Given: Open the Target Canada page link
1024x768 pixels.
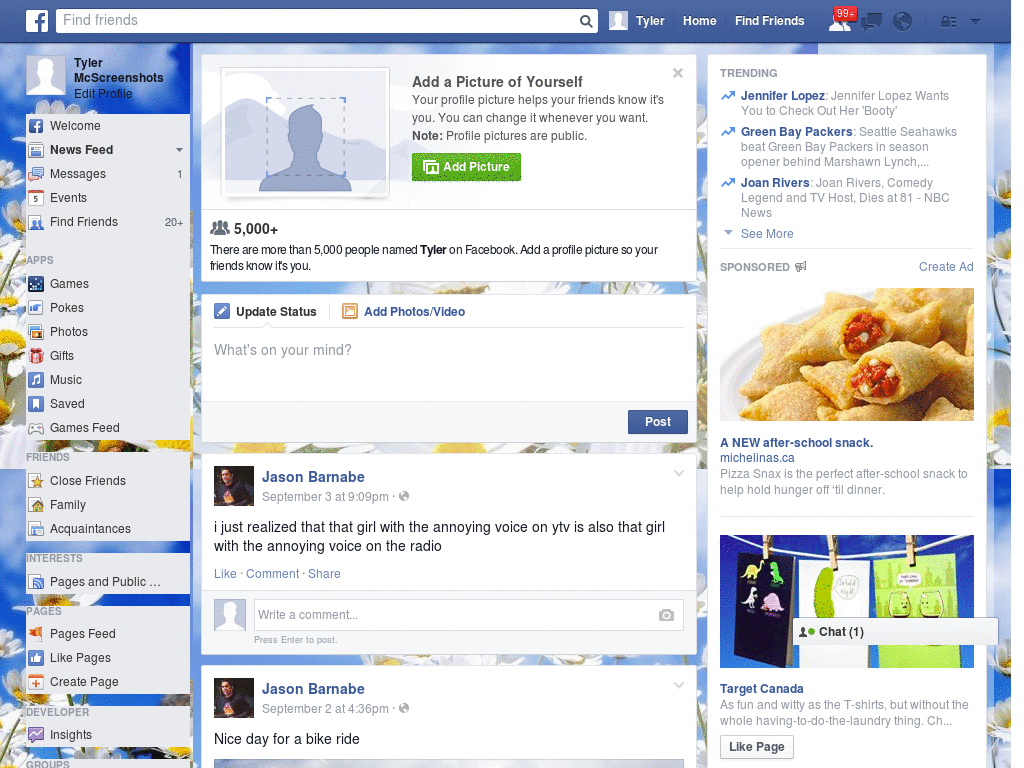Looking at the screenshot, I should pos(761,689).
